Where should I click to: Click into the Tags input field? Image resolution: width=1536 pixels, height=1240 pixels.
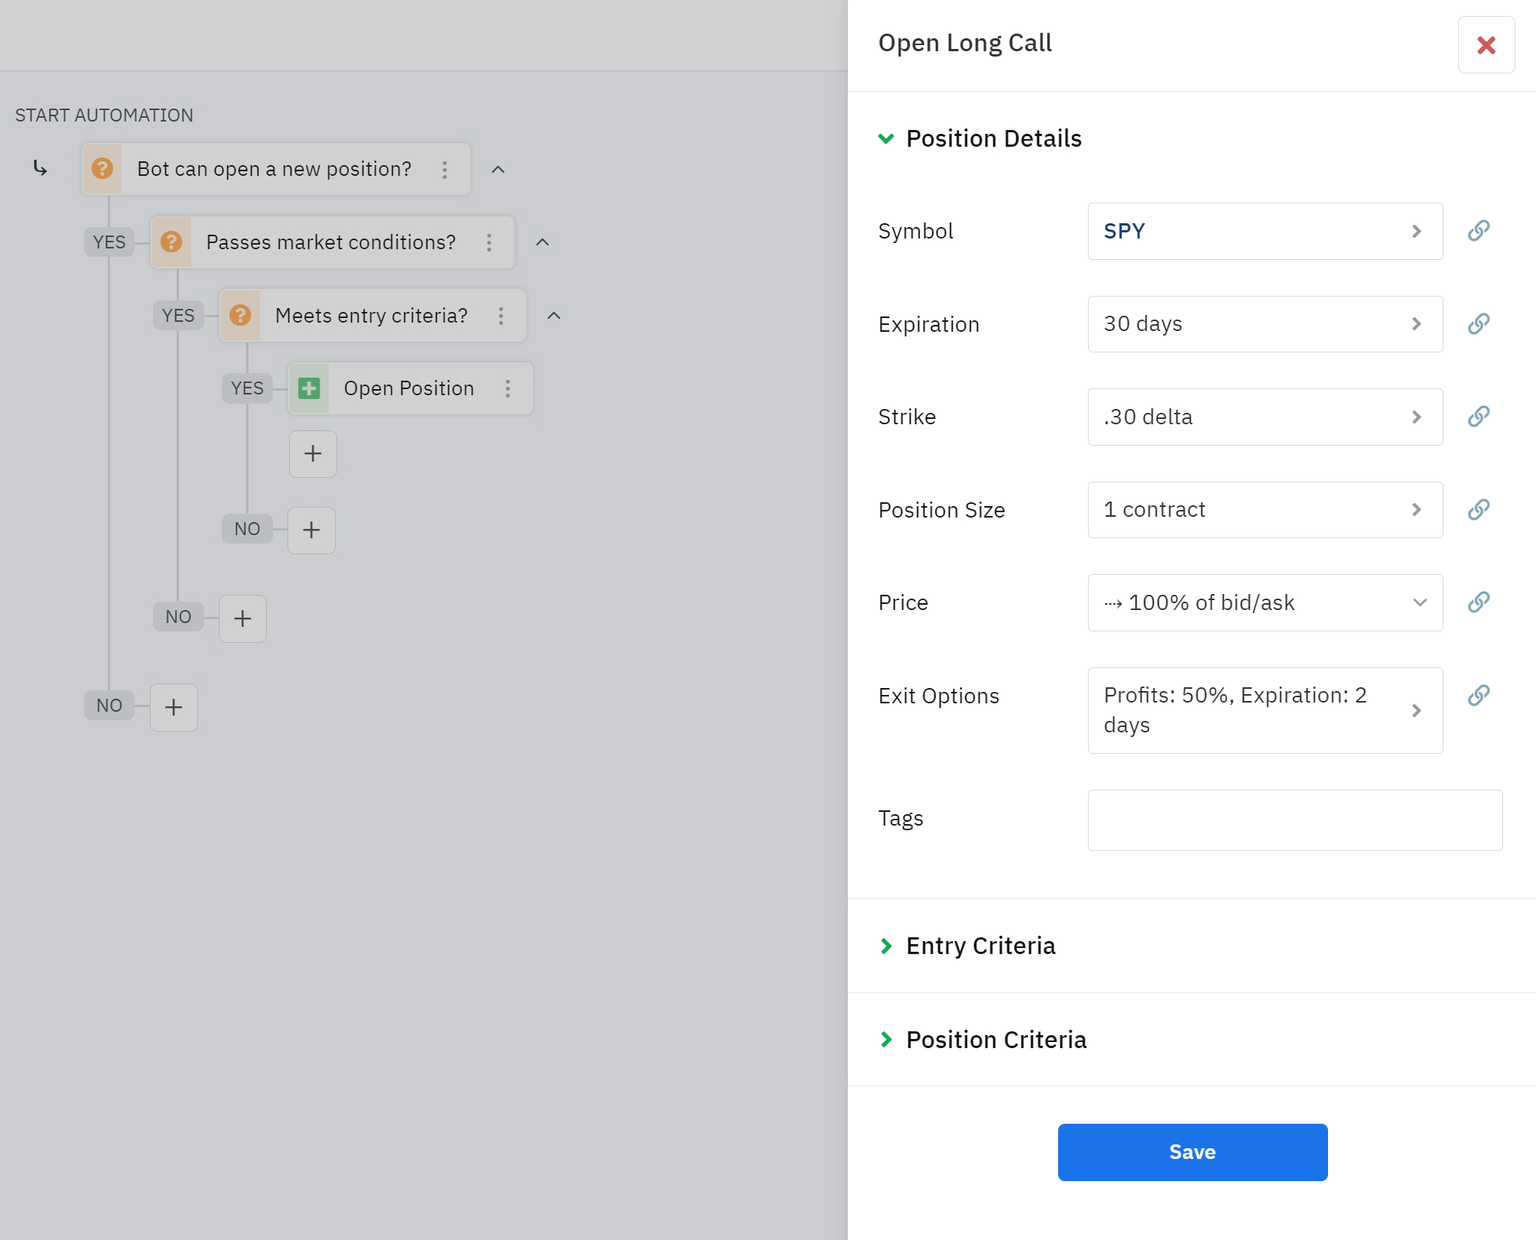[x=1294, y=820]
